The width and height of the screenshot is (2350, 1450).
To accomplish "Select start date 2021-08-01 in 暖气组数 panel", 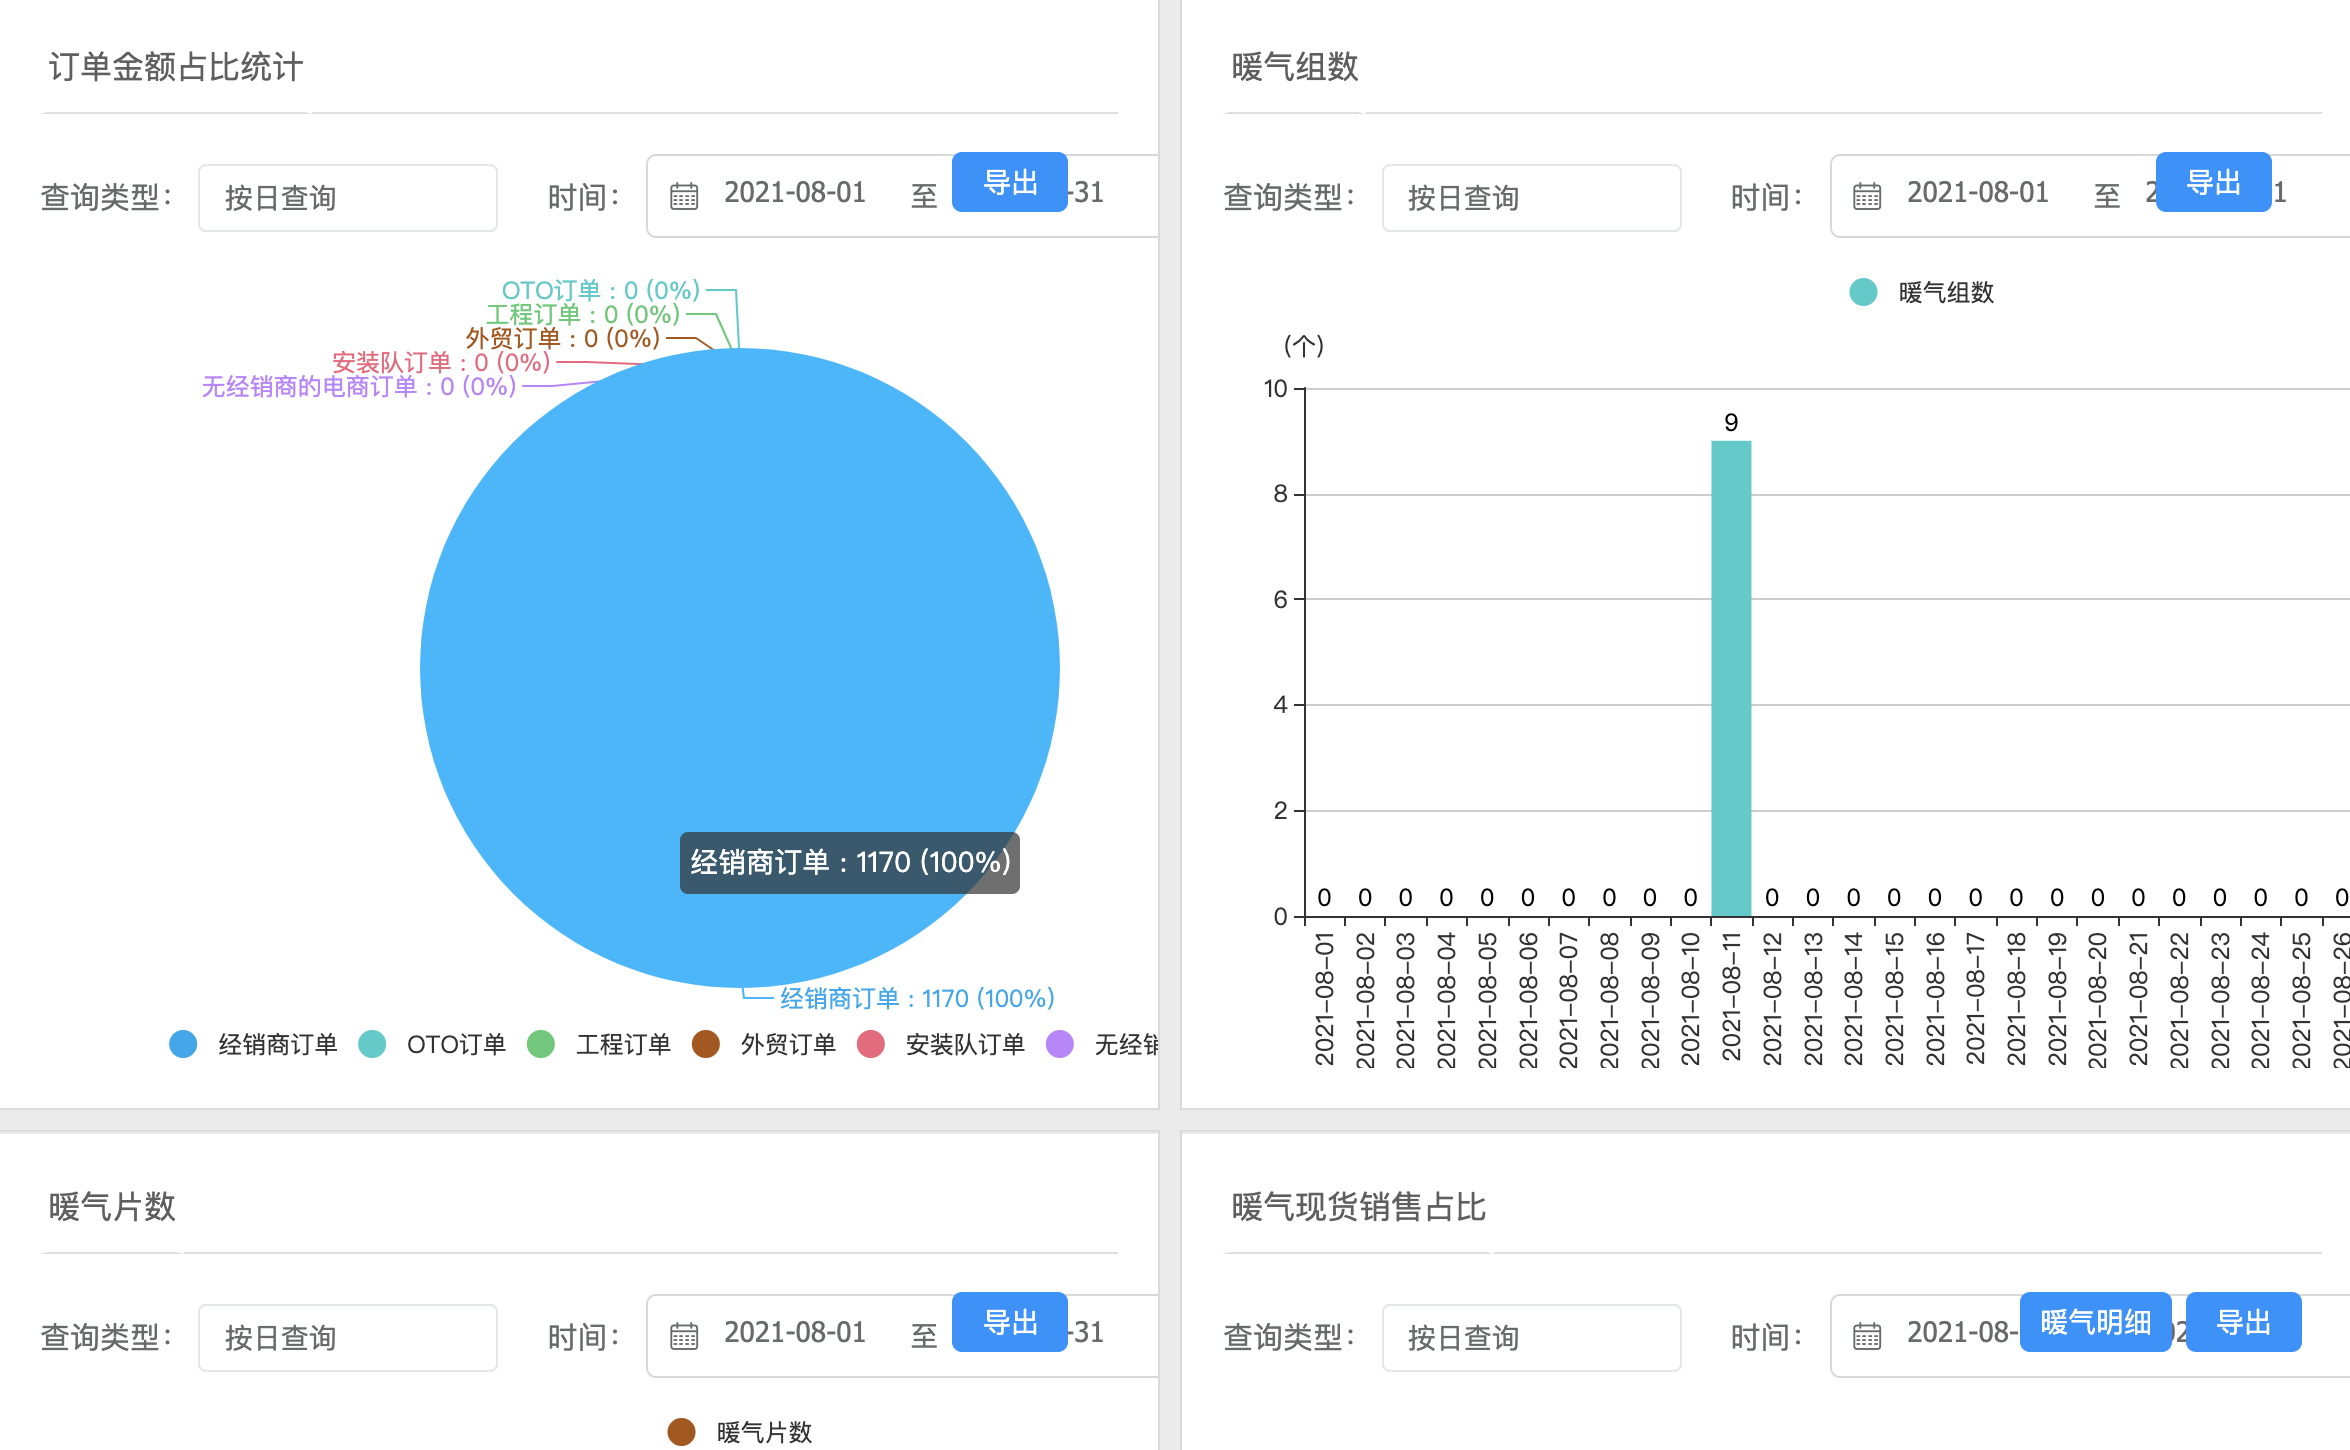I will pyautogui.click(x=1978, y=193).
